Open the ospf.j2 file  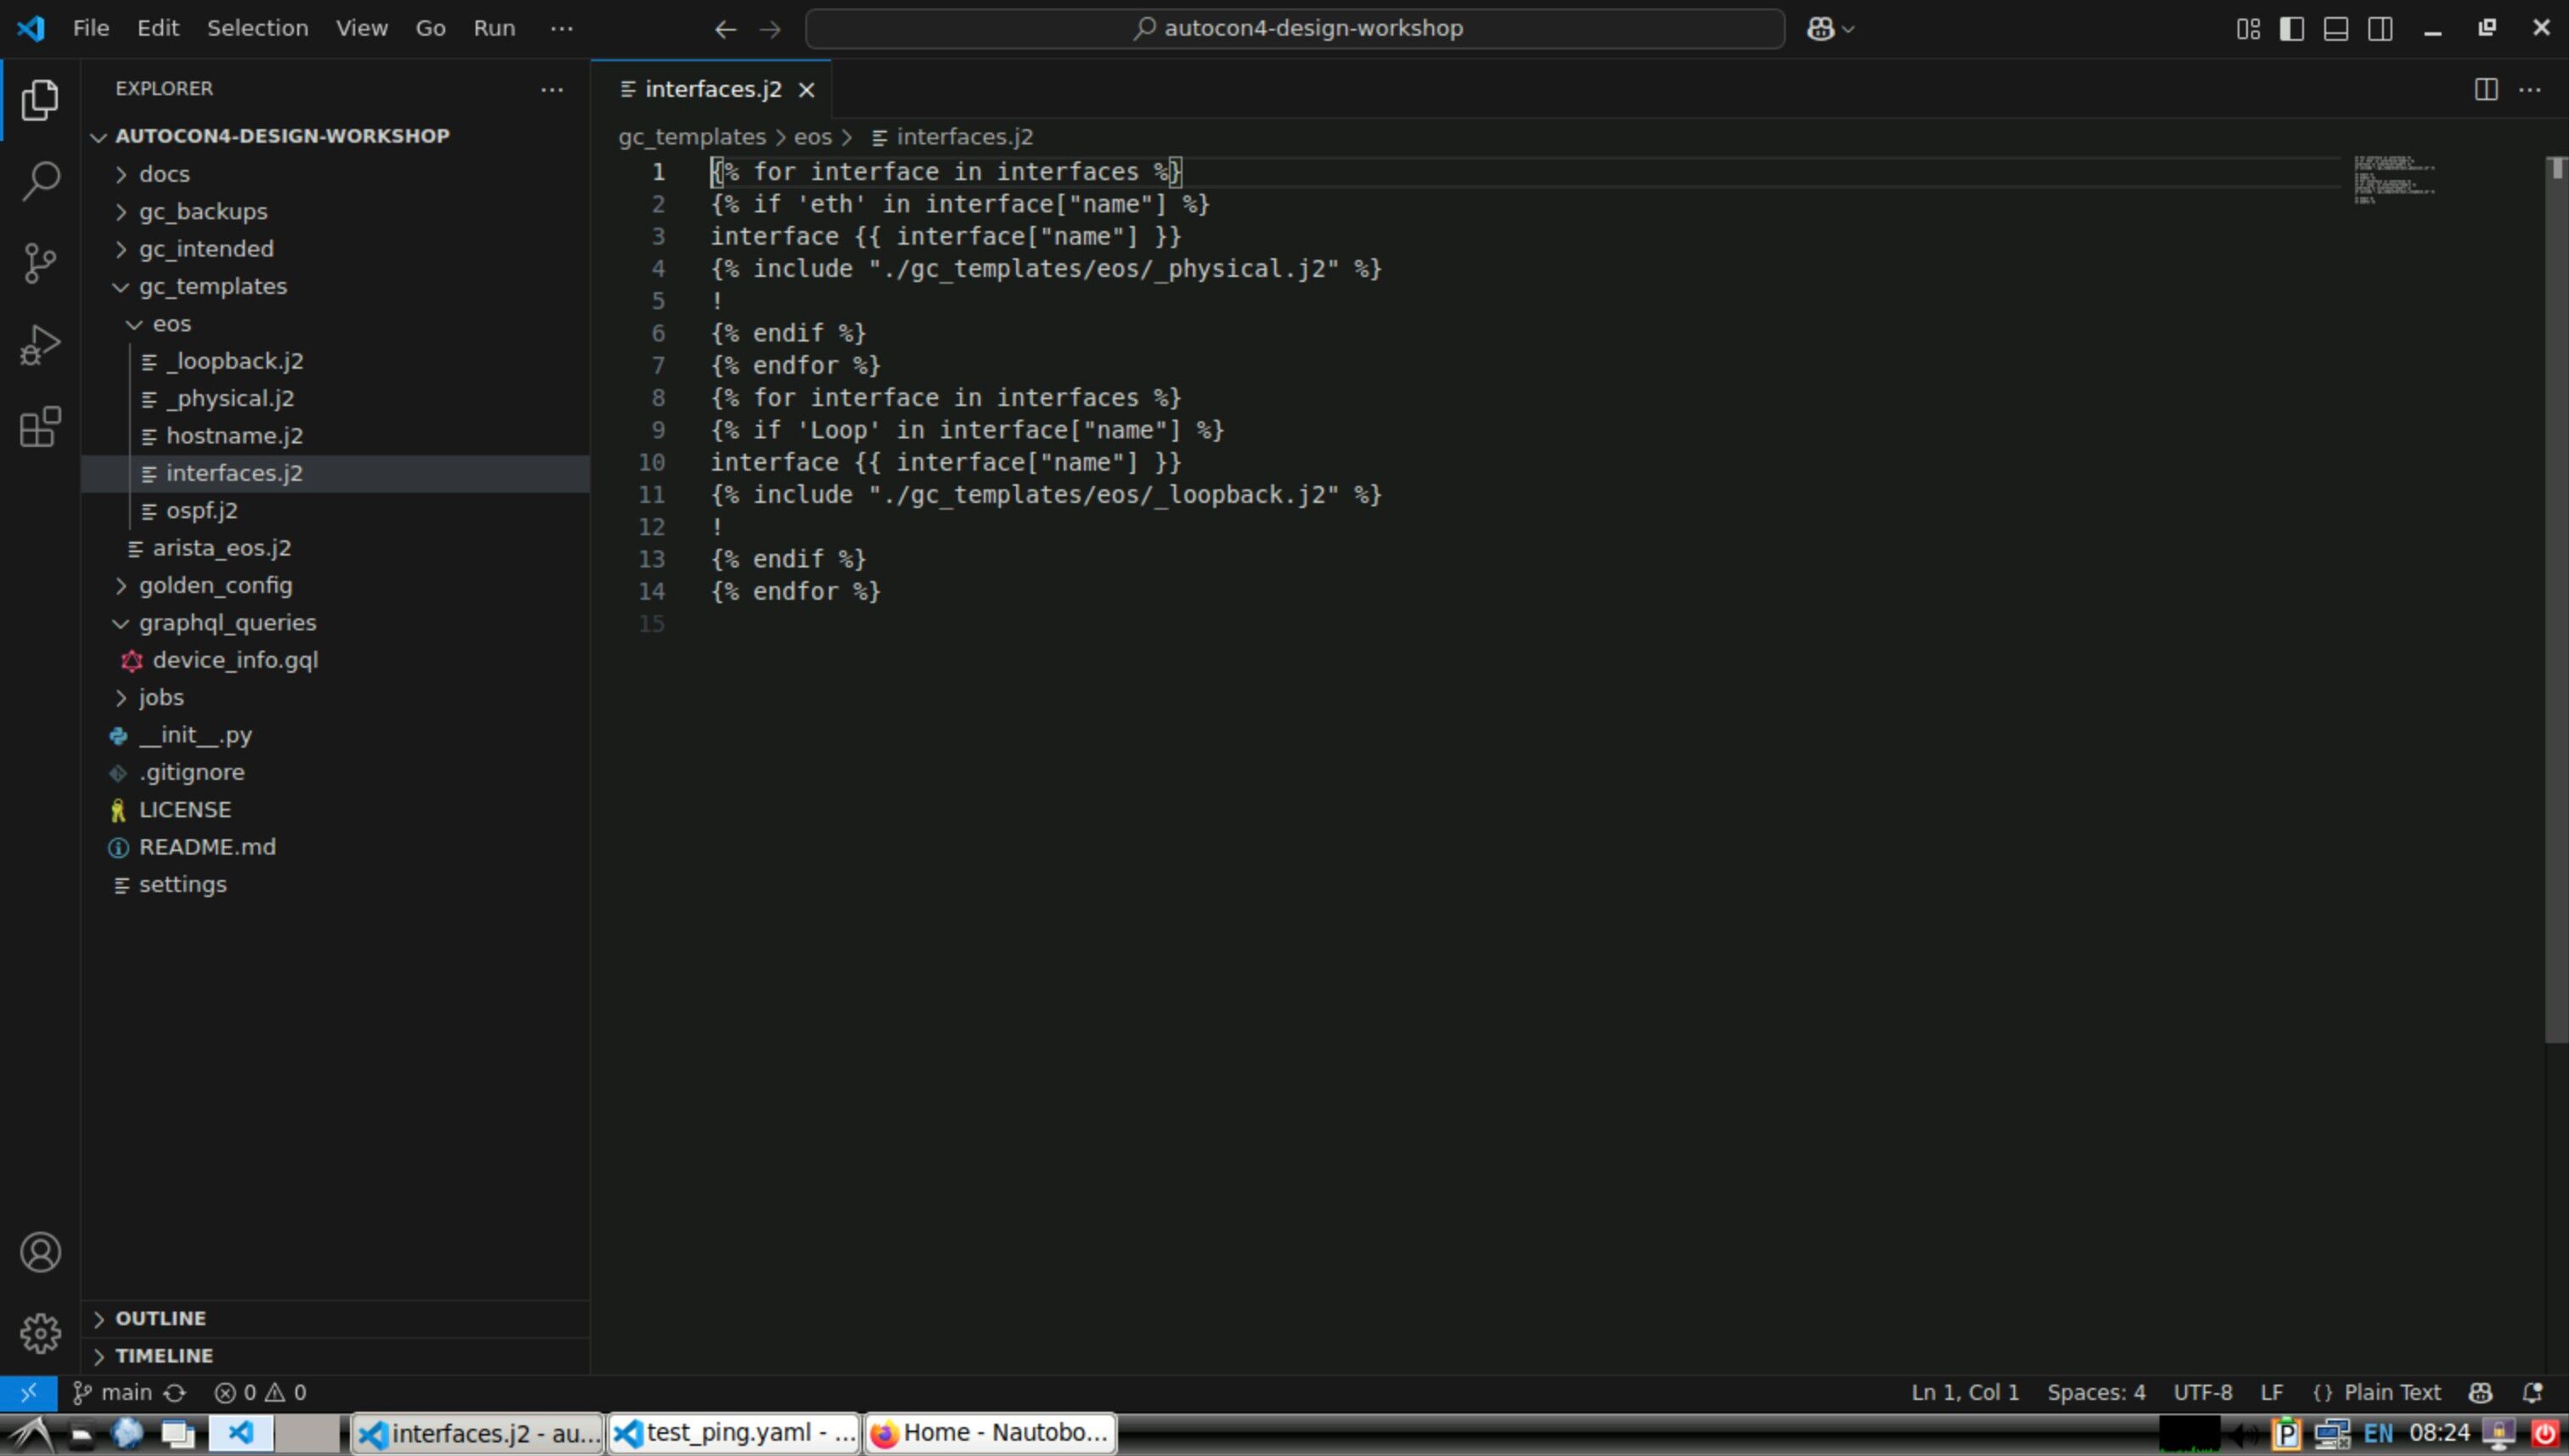201,510
